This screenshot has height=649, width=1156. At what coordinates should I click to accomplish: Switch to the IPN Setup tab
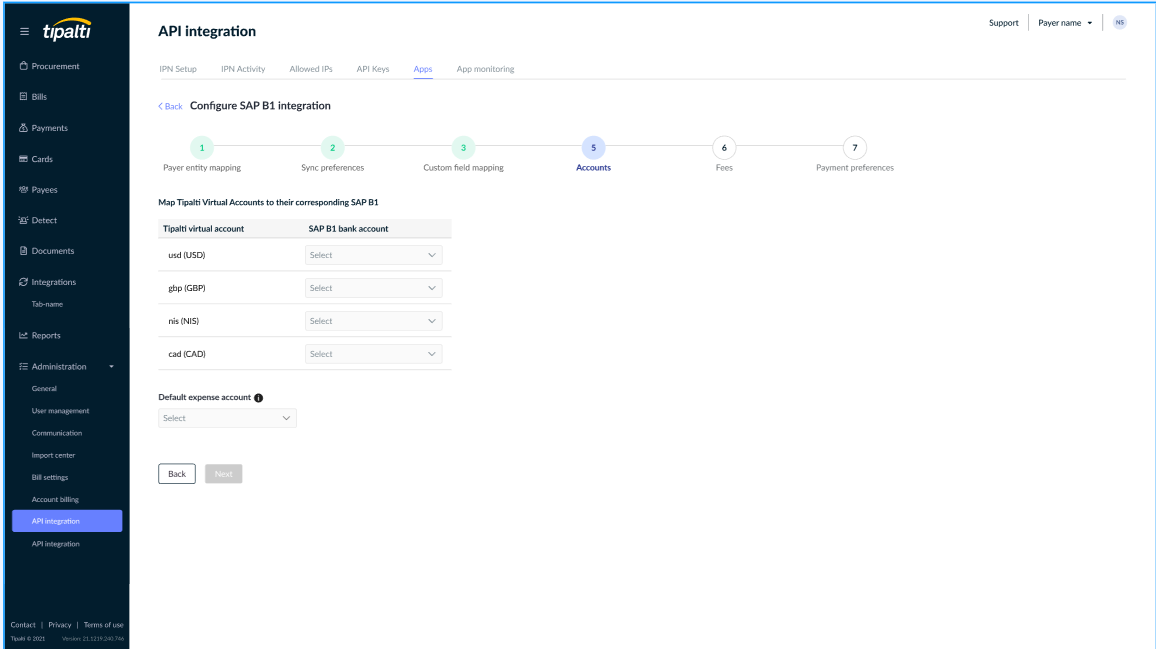[x=178, y=69]
